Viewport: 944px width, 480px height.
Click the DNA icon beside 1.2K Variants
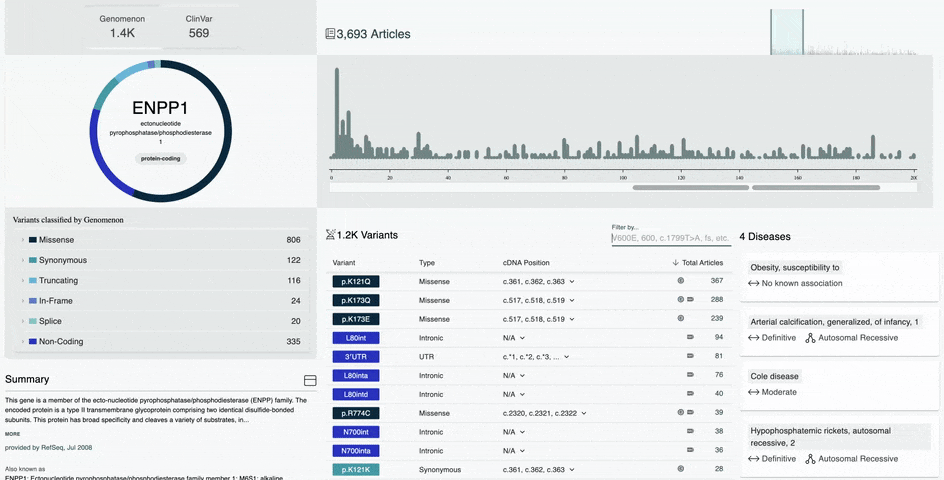[x=330, y=234]
